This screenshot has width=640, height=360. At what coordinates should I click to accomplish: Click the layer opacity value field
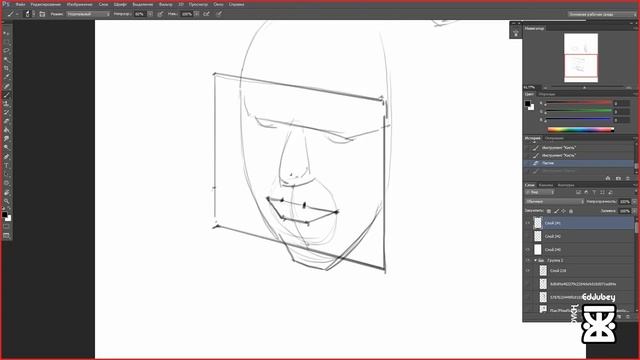tap(624, 202)
